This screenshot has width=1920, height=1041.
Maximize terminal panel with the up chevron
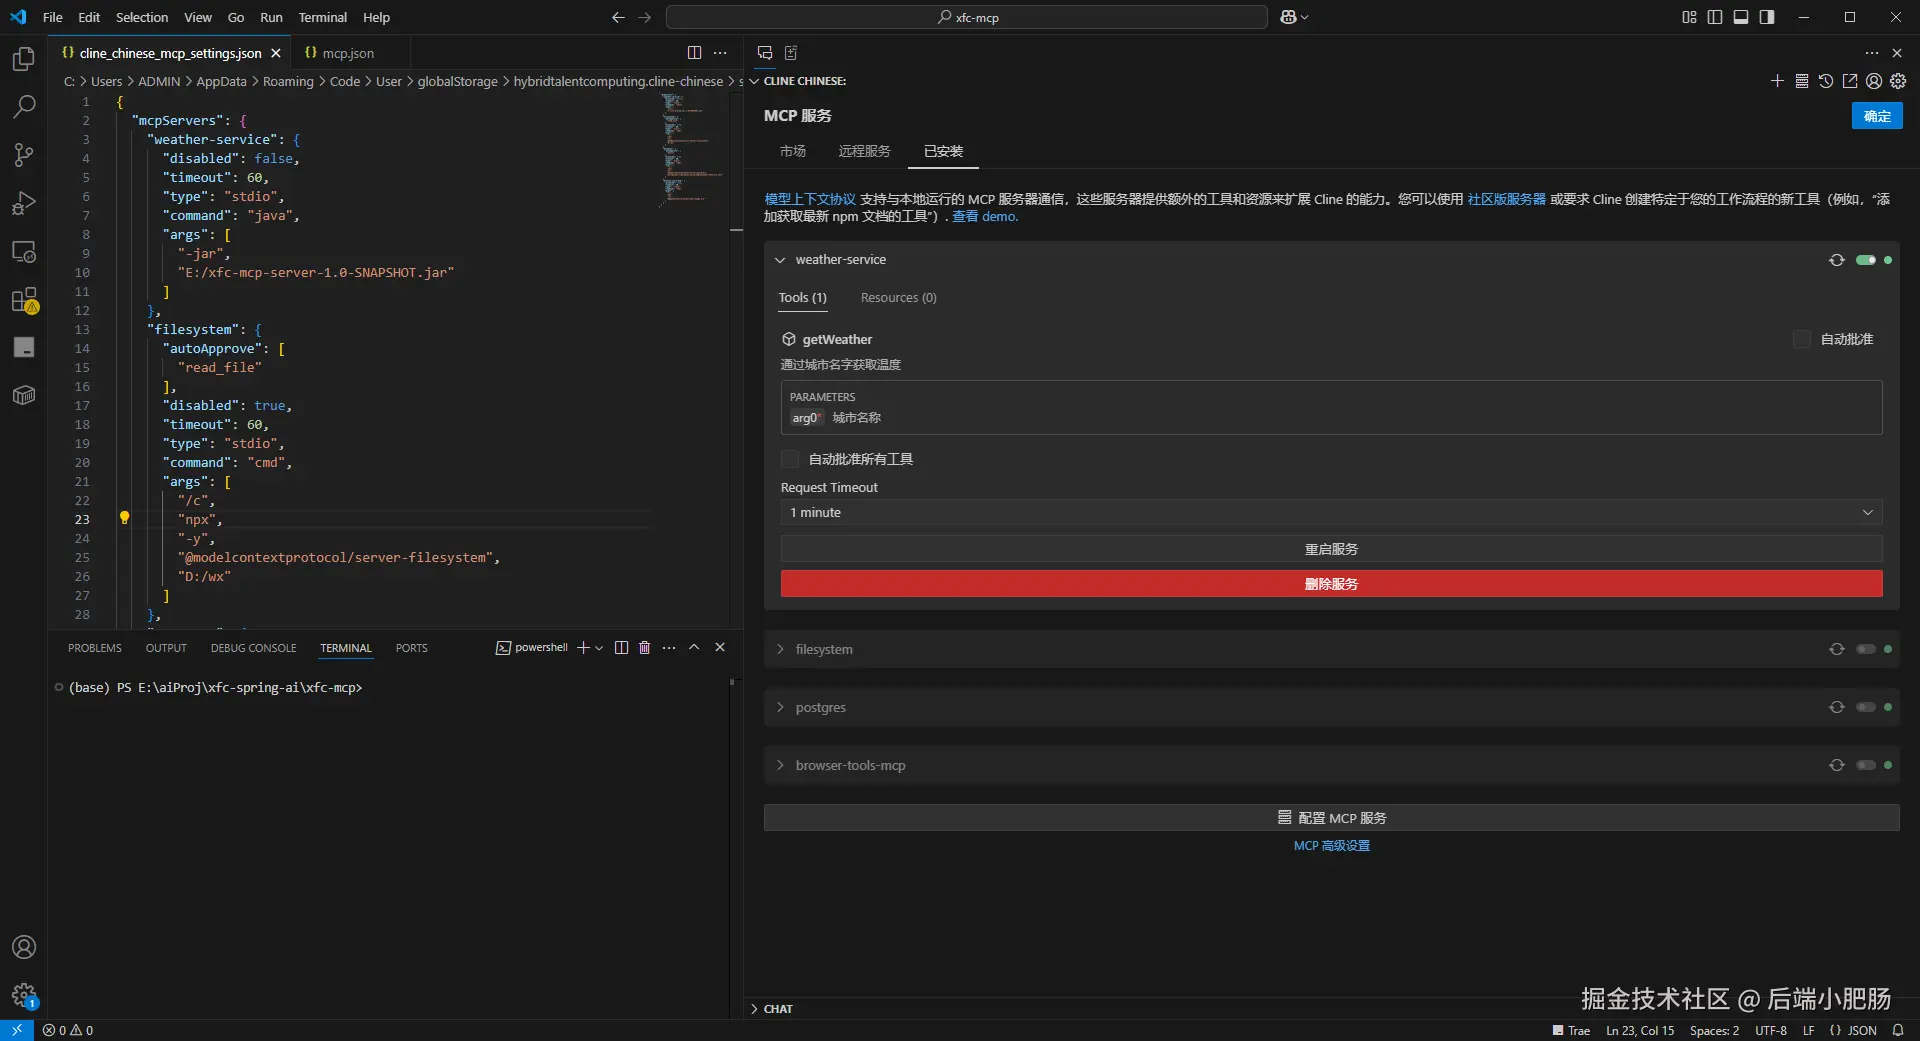coord(694,648)
